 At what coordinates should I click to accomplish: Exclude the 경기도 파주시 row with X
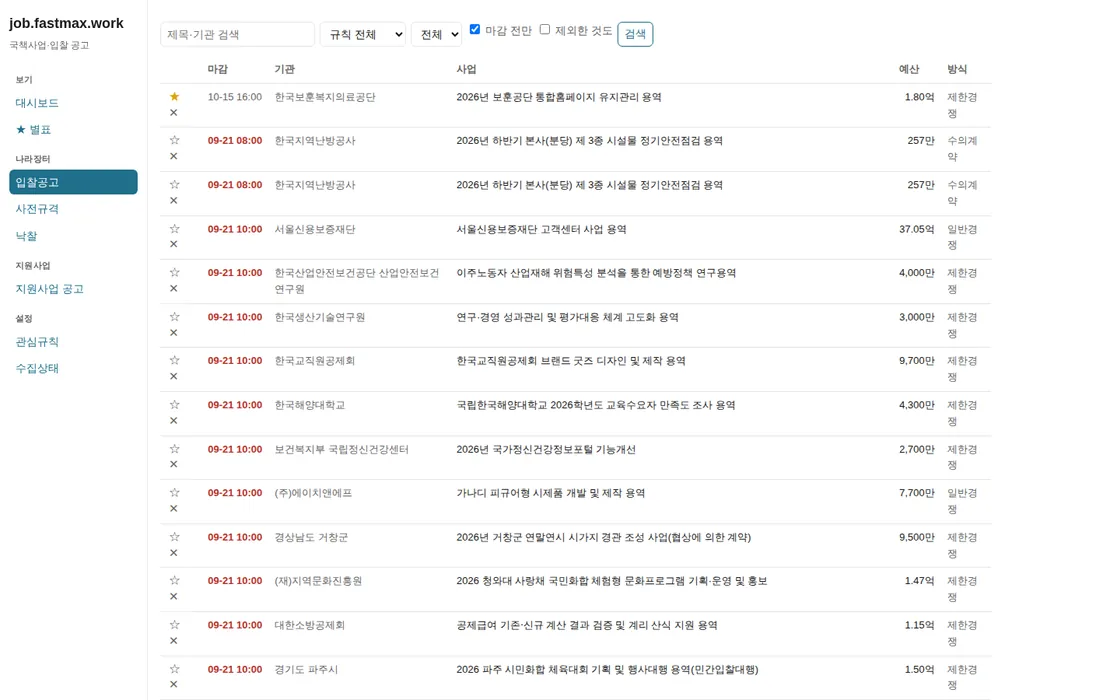(174, 684)
